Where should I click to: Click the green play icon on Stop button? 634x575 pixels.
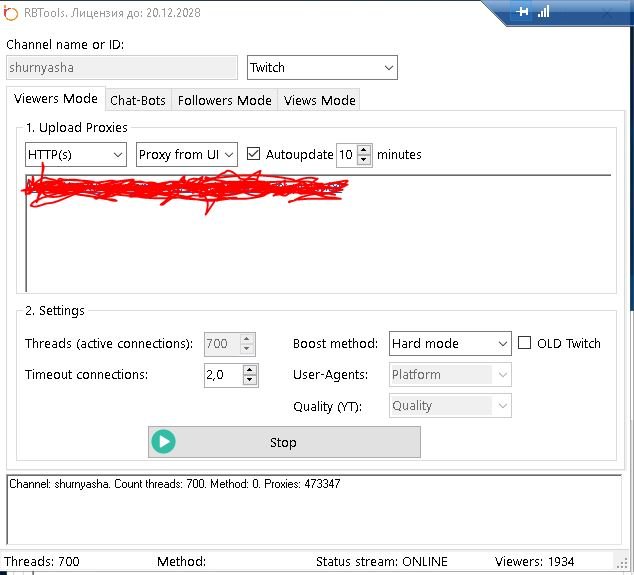coord(164,442)
